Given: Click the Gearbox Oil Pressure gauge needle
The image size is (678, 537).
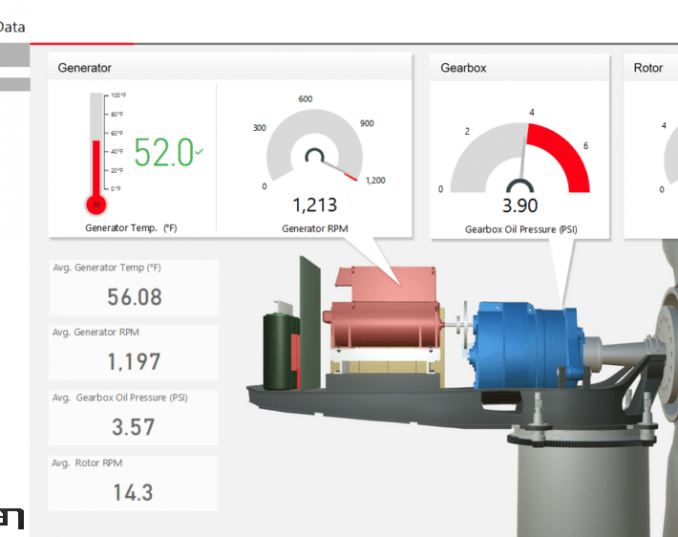Looking at the screenshot, I should pyautogui.click(x=522, y=152).
